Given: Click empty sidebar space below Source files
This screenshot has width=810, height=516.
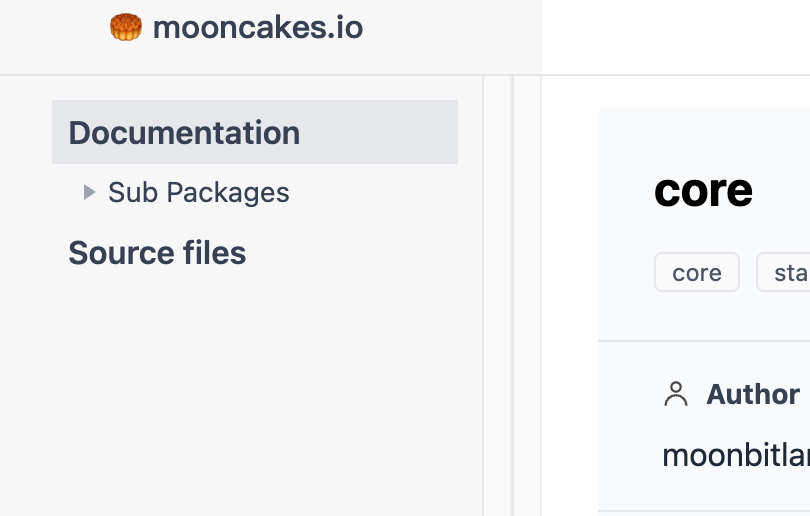Looking at the screenshot, I should tap(241, 393).
